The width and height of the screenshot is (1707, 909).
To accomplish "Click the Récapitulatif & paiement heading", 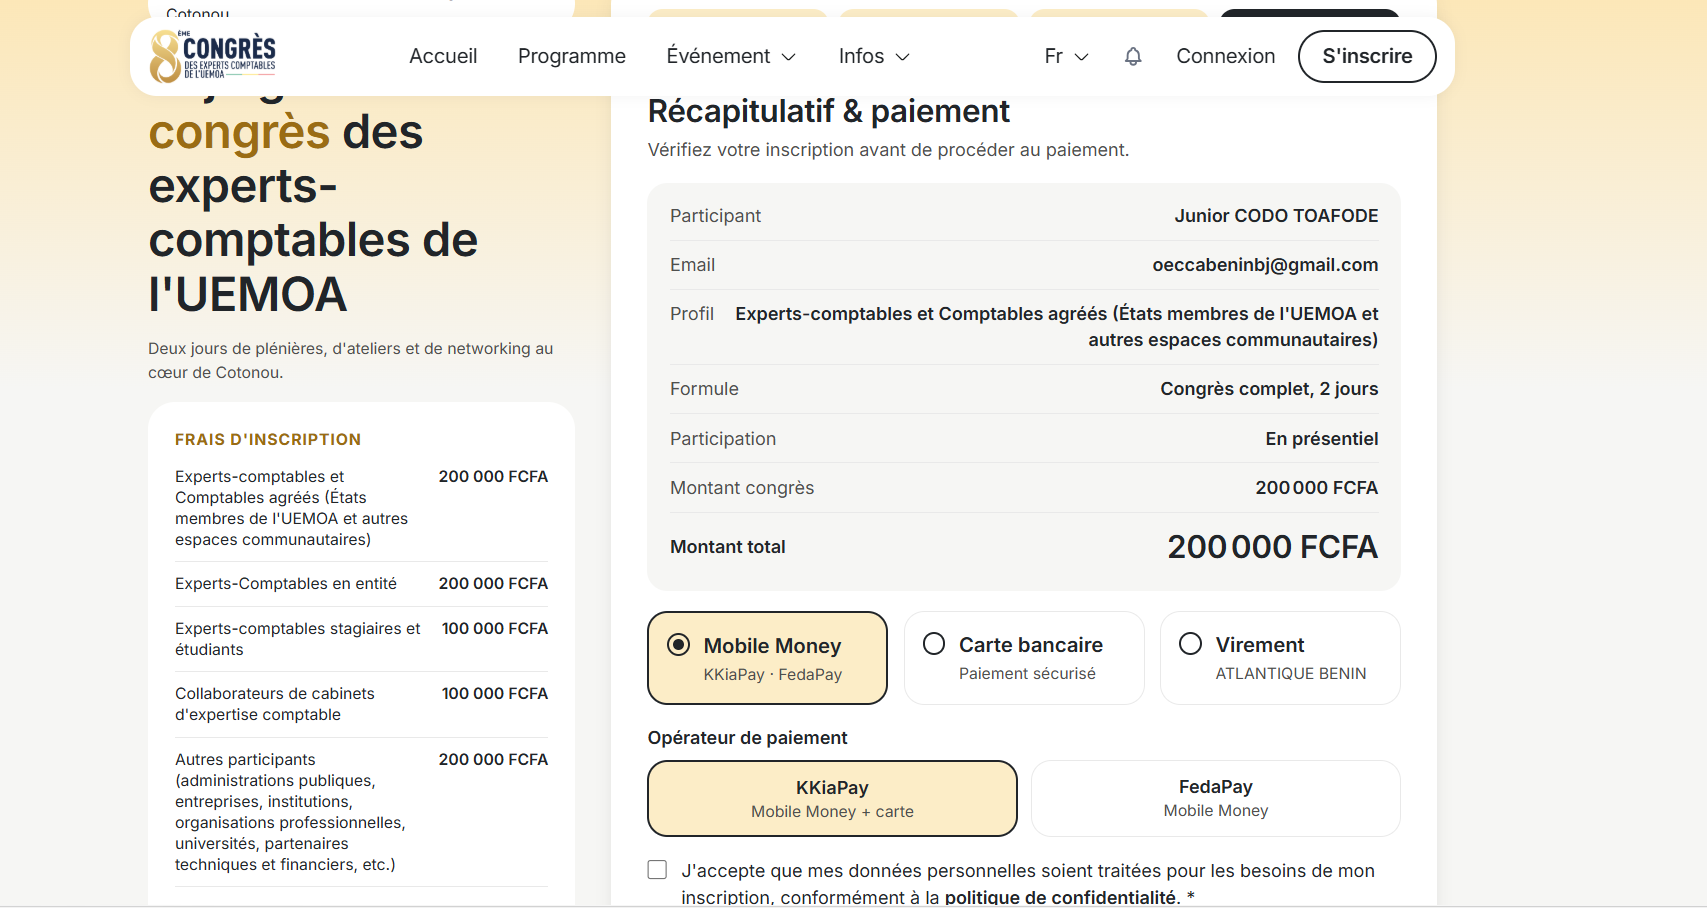I will [829, 111].
